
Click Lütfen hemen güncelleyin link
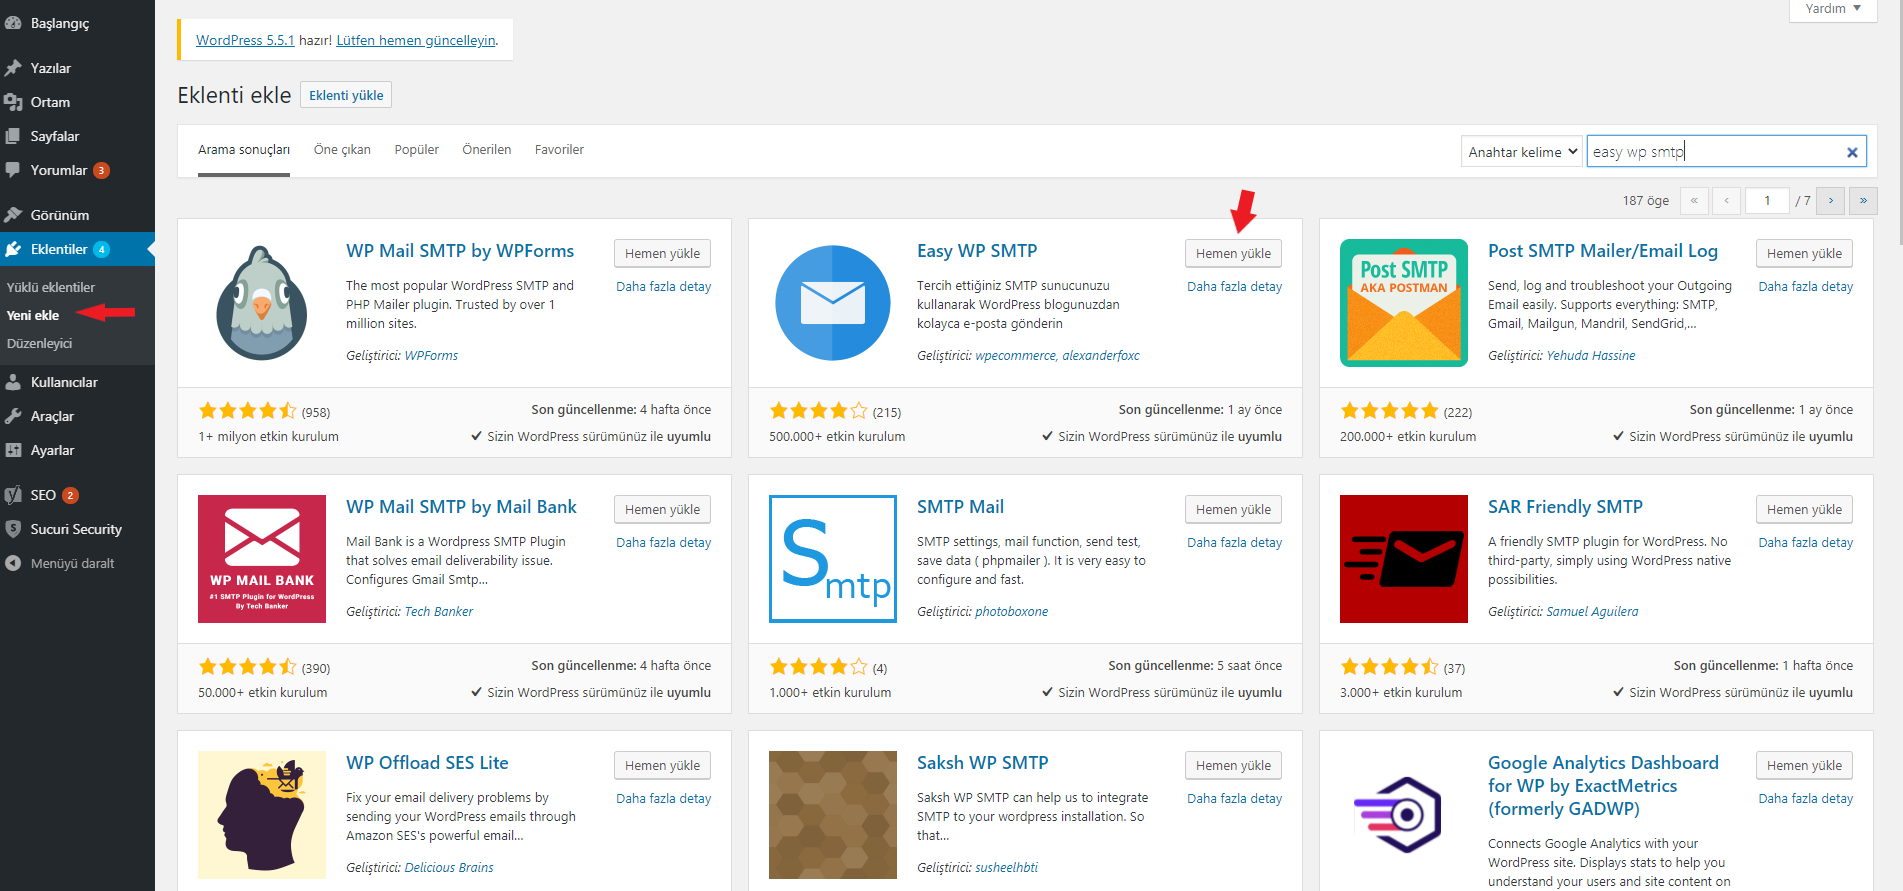point(416,41)
